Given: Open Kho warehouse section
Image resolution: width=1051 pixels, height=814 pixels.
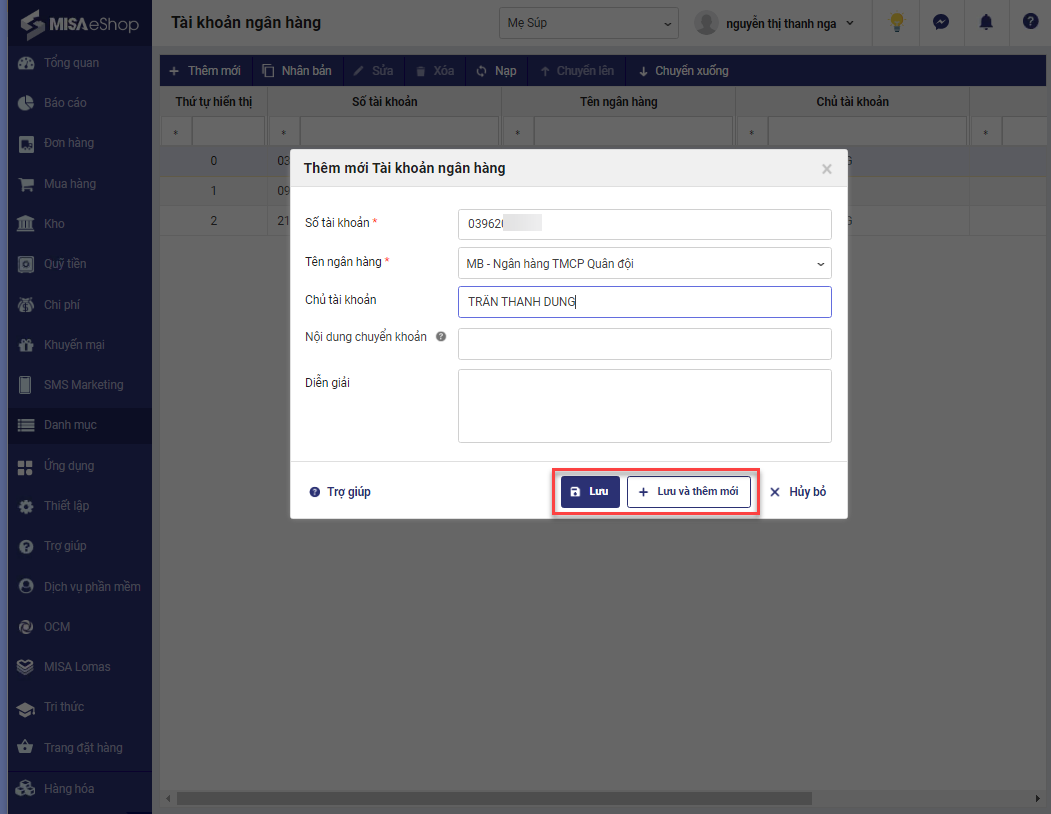Looking at the screenshot, I should coord(80,224).
